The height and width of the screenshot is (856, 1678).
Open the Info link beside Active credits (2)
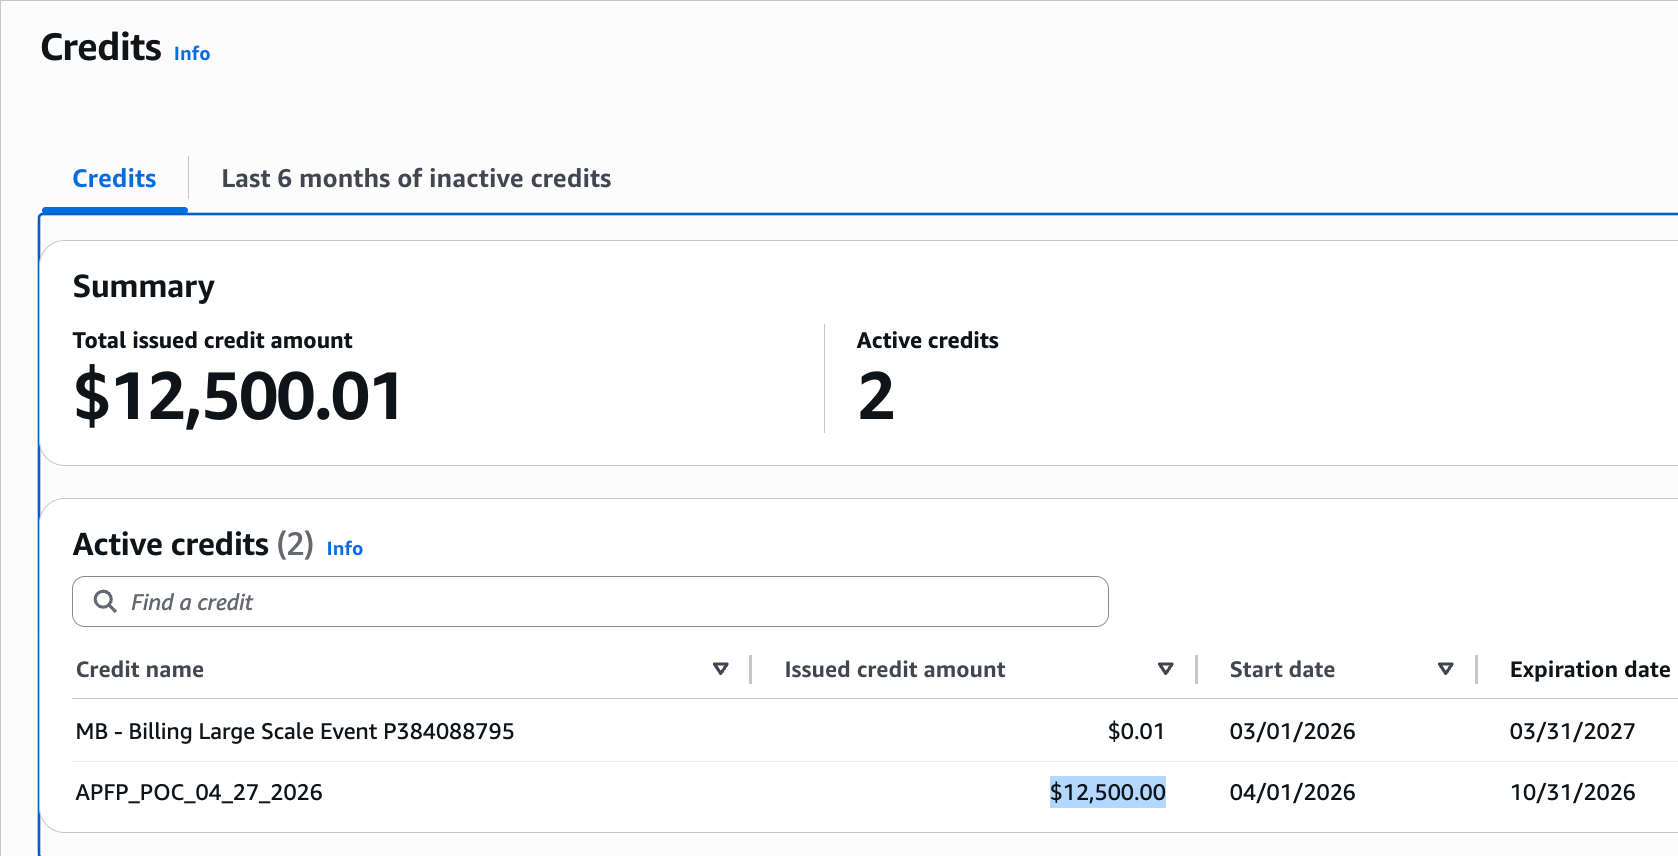click(x=344, y=548)
